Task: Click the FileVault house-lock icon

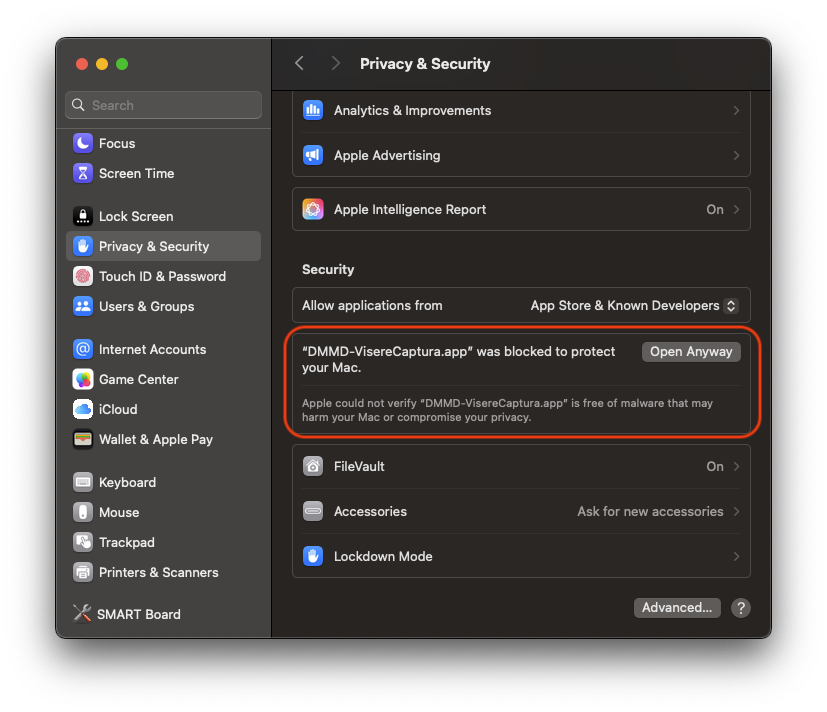Action: pyautogui.click(x=313, y=466)
